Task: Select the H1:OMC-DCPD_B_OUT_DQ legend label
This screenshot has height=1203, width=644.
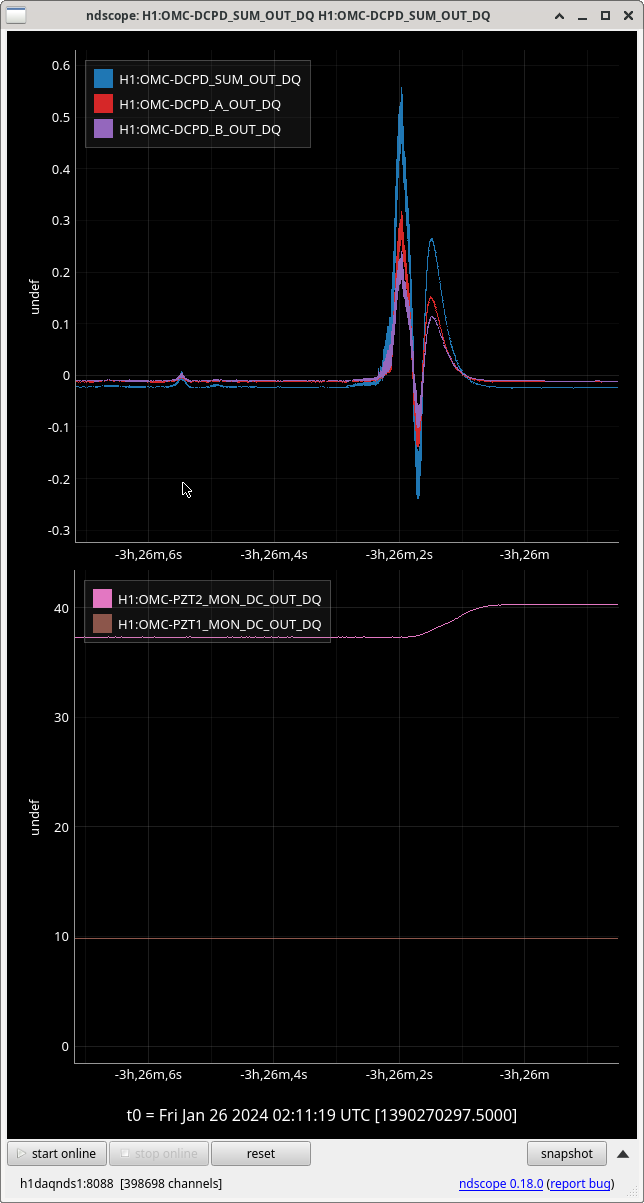Action: coord(200,129)
